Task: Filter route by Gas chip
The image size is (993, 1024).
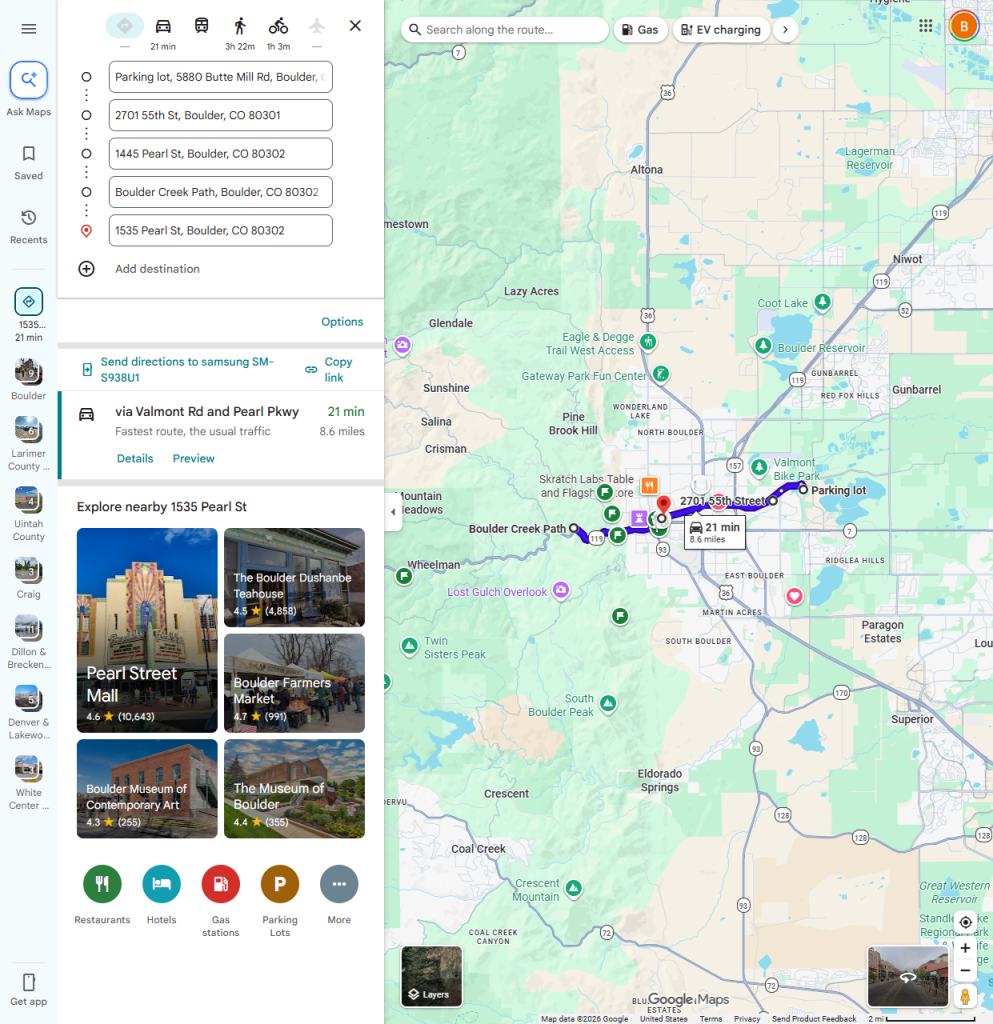Action: click(x=640, y=29)
